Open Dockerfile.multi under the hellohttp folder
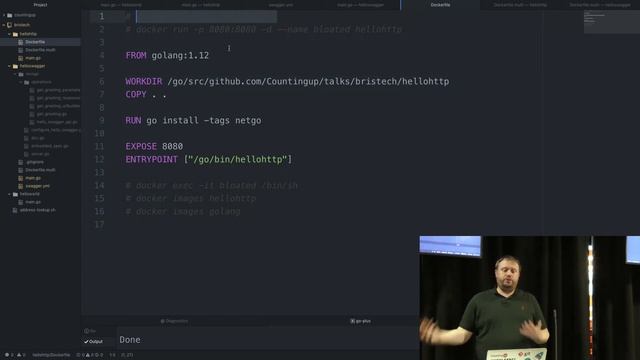640x360 pixels. click(x=40, y=50)
